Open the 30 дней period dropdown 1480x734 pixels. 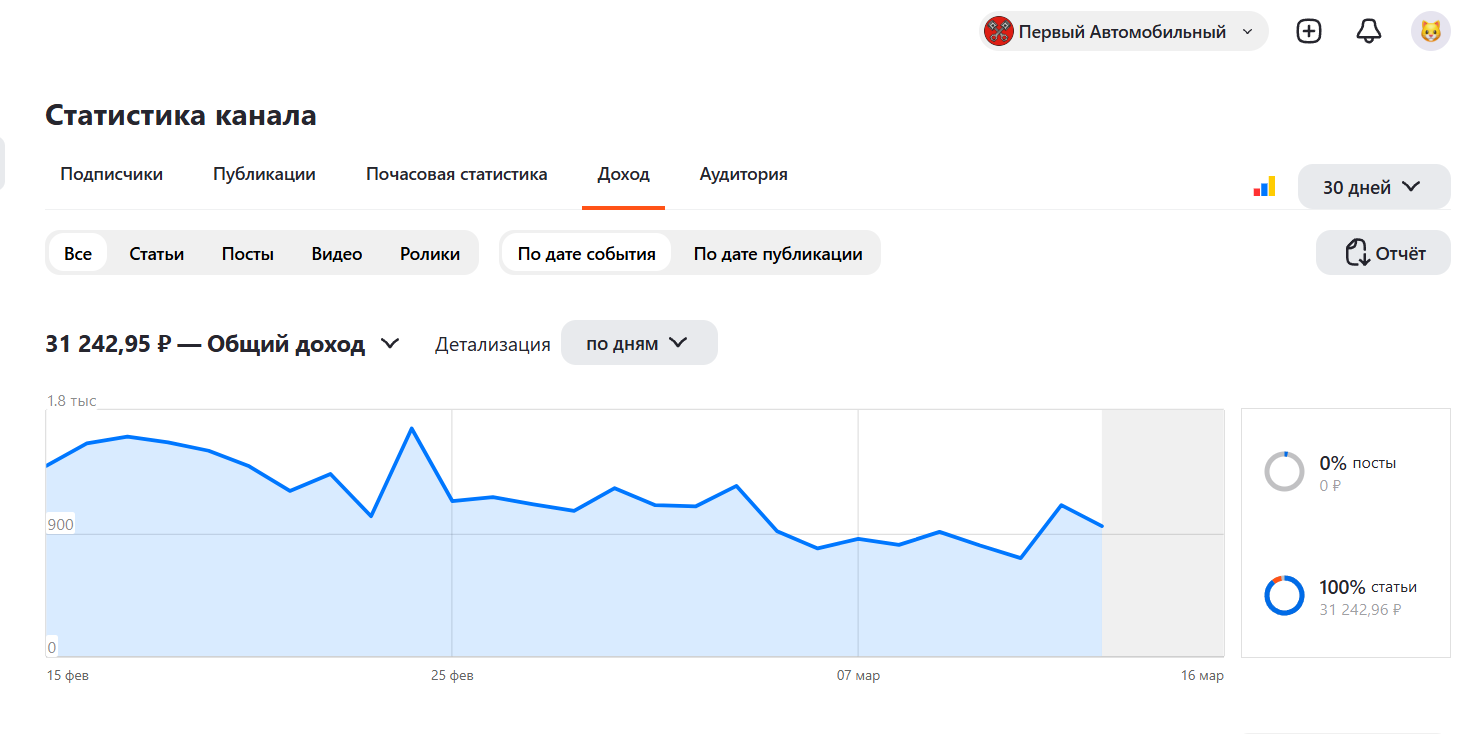tap(1373, 187)
